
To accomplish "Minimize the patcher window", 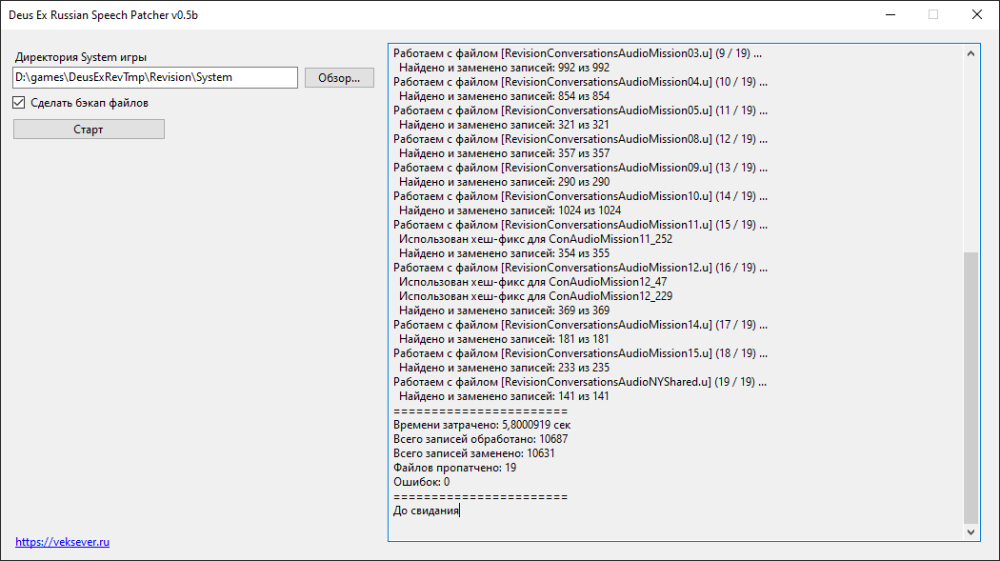I will click(890, 15).
